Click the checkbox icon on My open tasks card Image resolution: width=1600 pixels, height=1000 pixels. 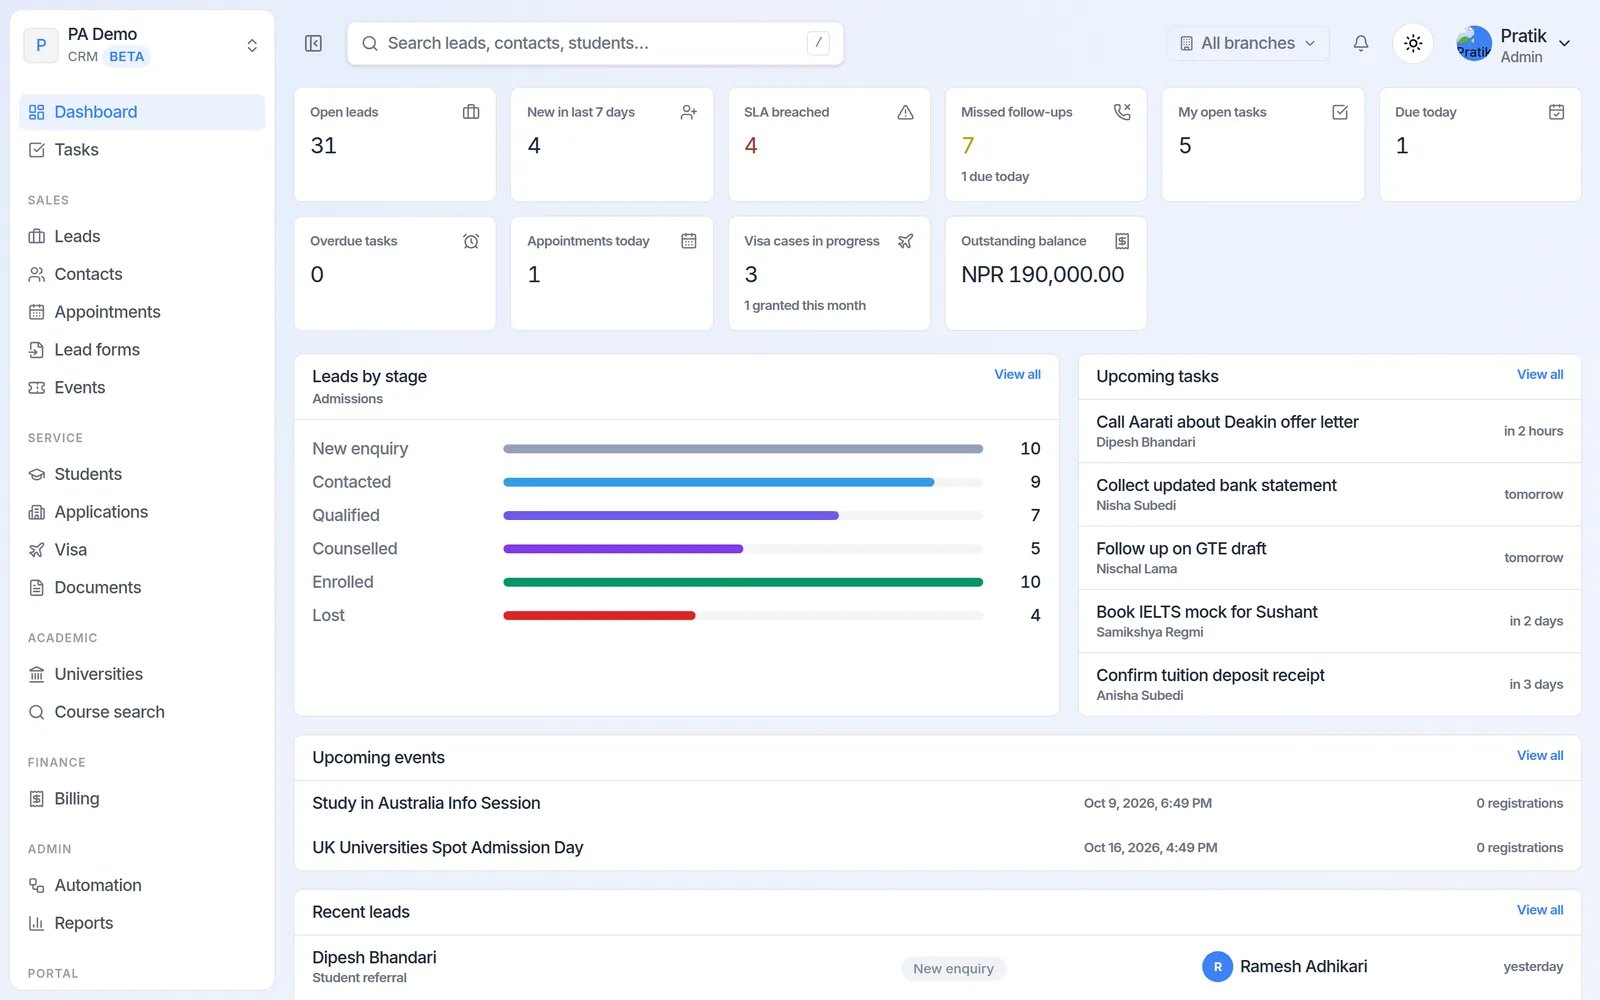coord(1340,112)
